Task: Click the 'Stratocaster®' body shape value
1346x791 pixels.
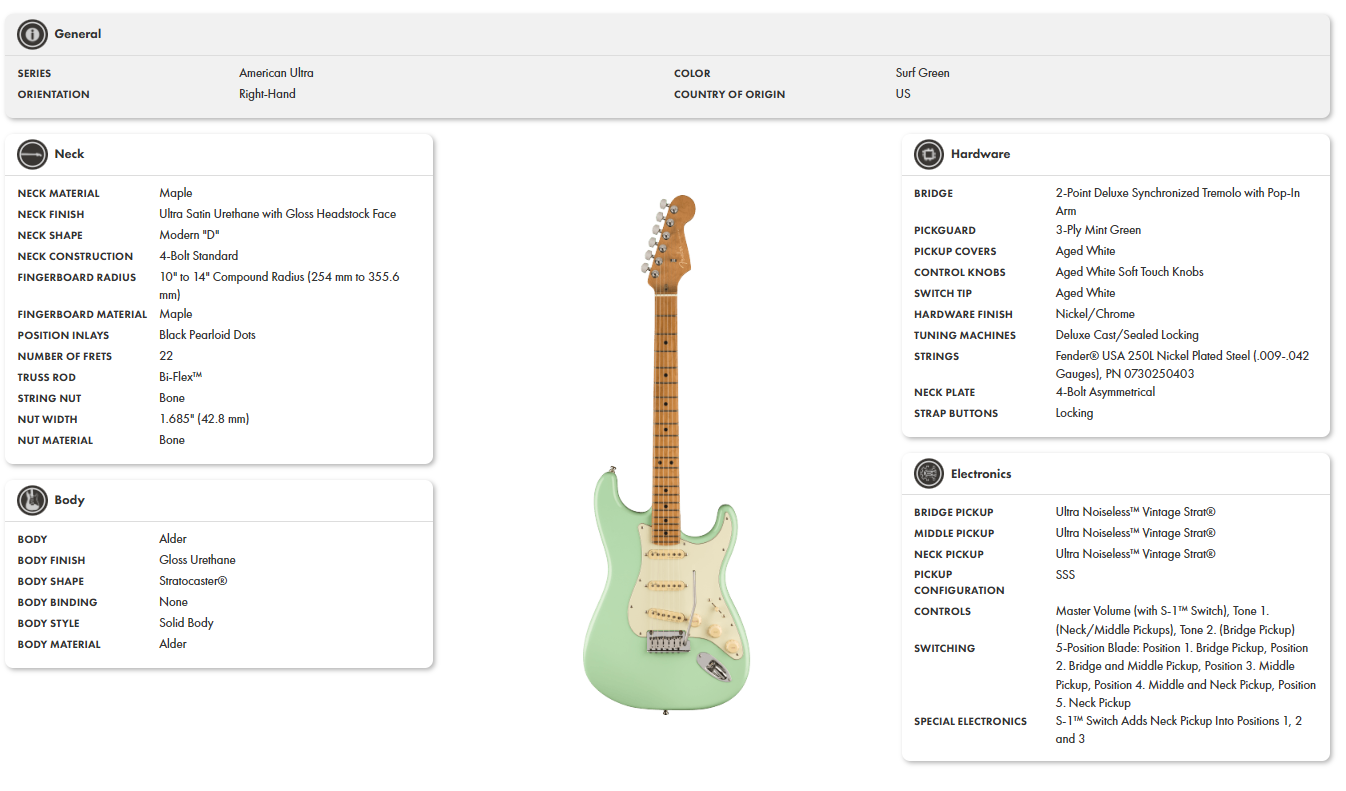Action: click(193, 581)
